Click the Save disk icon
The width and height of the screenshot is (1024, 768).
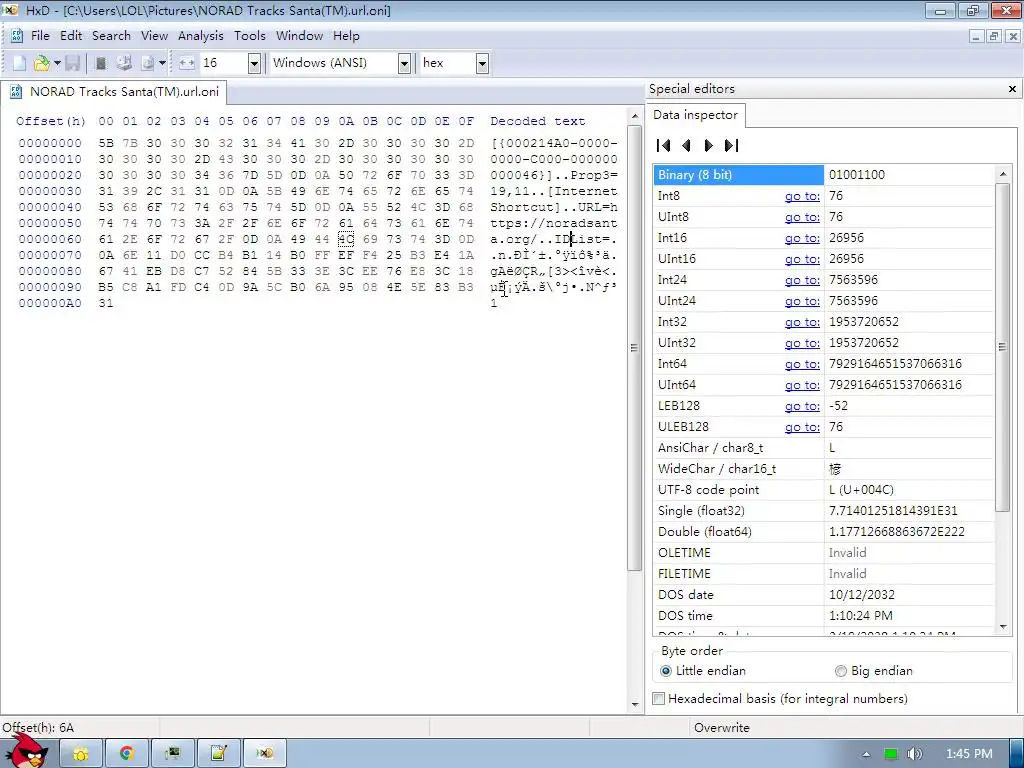coord(72,63)
